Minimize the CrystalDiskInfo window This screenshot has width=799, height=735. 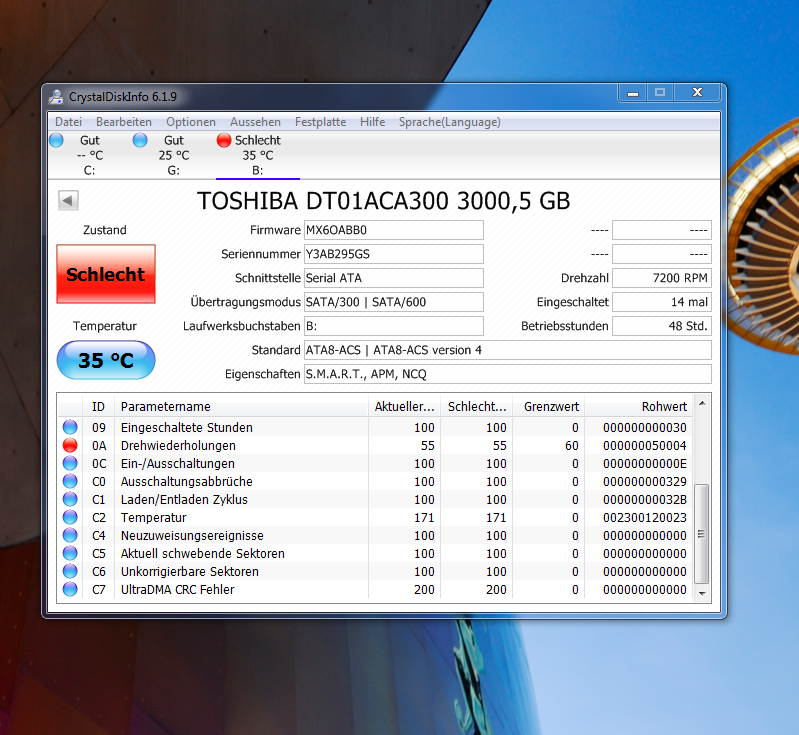[633, 93]
